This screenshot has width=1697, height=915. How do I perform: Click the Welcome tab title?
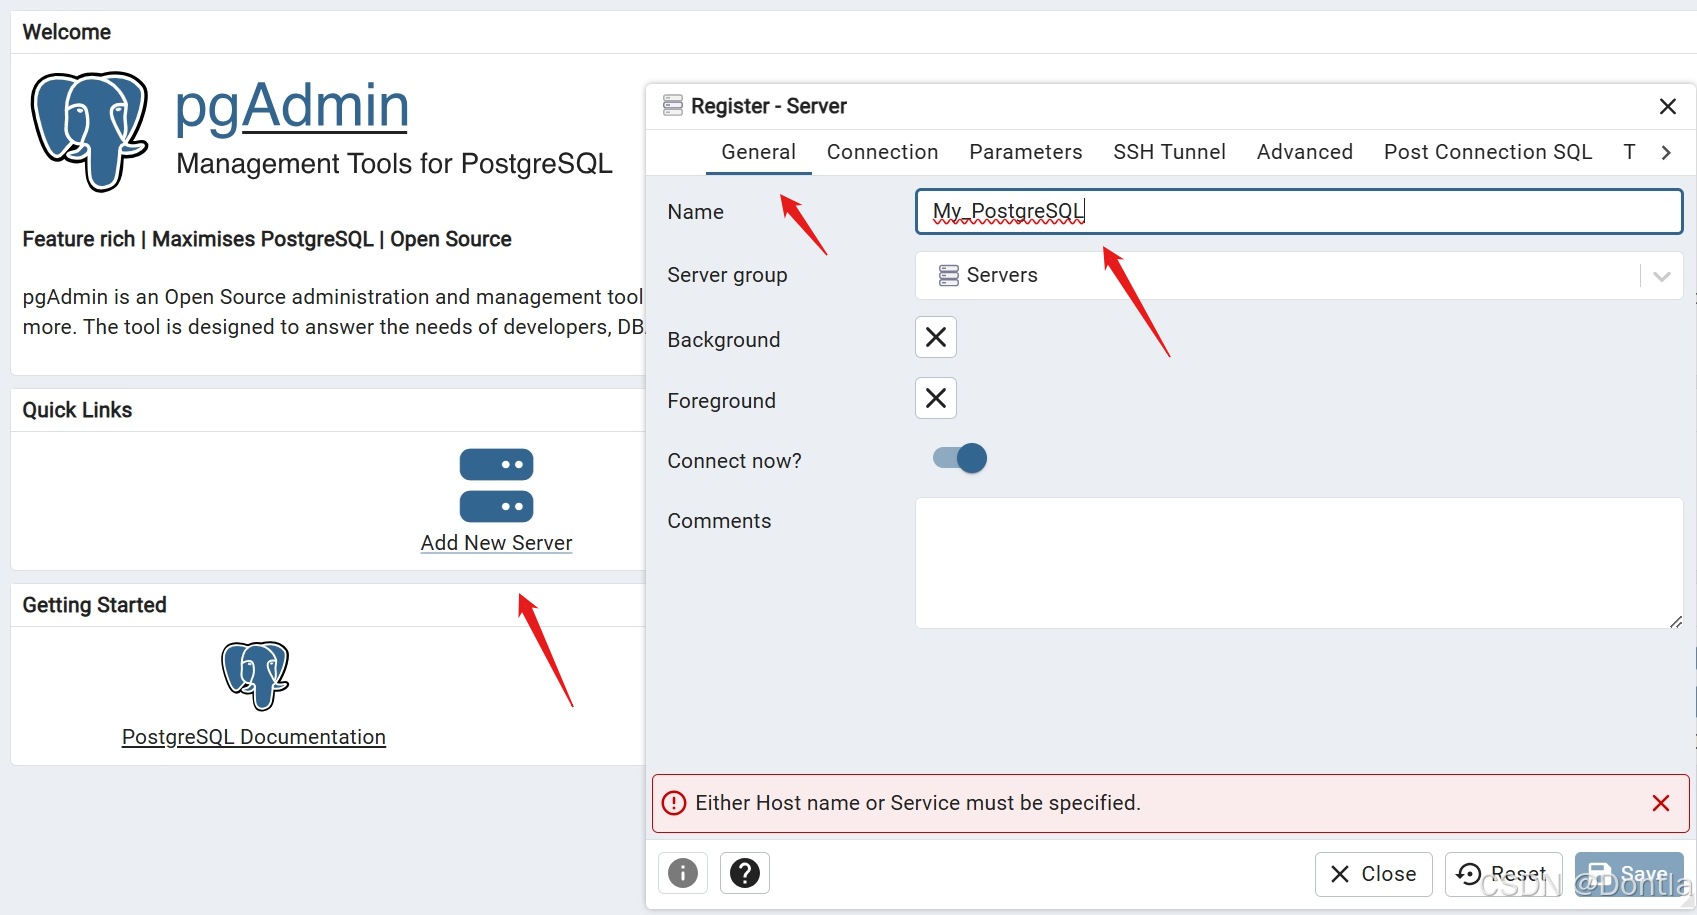click(66, 32)
